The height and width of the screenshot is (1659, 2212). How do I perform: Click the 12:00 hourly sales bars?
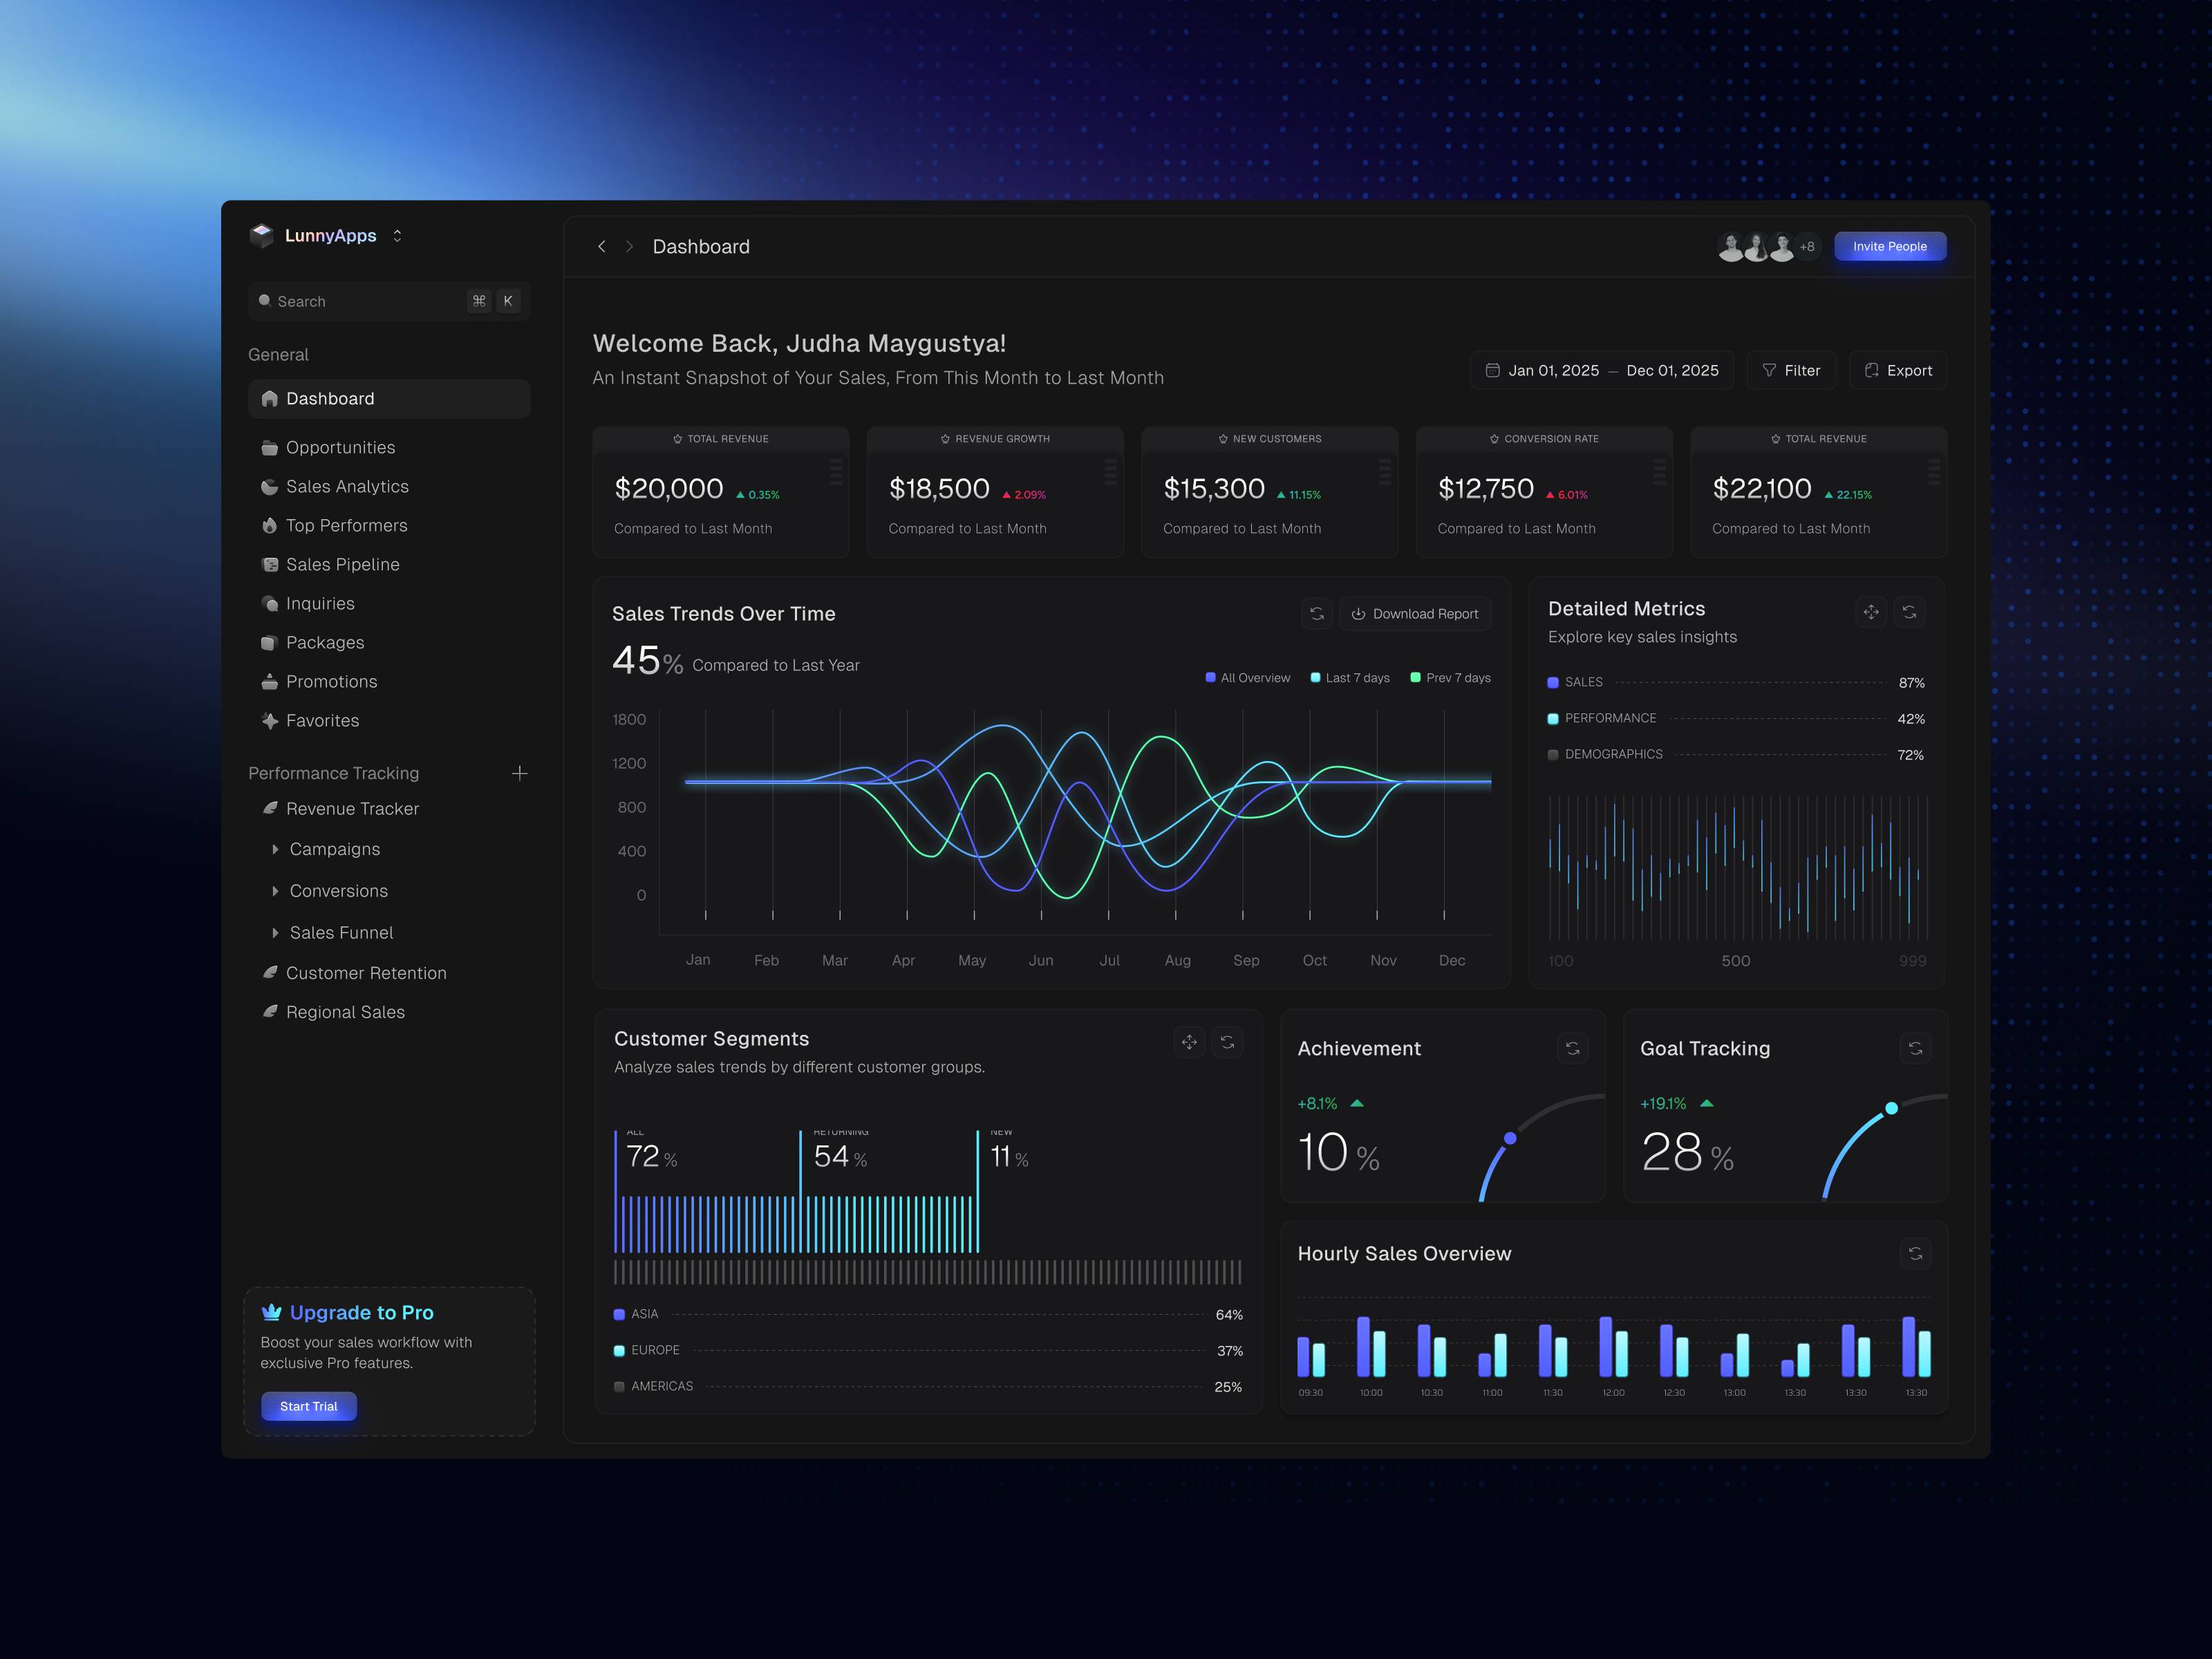1613,1346
